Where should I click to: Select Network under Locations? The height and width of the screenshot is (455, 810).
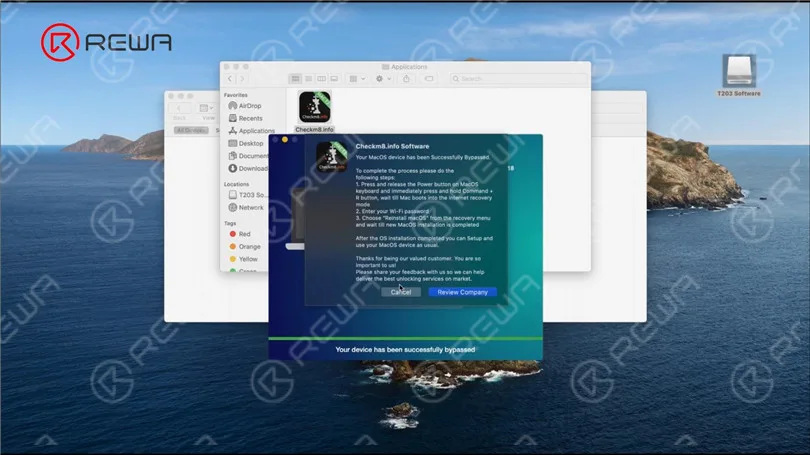coord(246,207)
